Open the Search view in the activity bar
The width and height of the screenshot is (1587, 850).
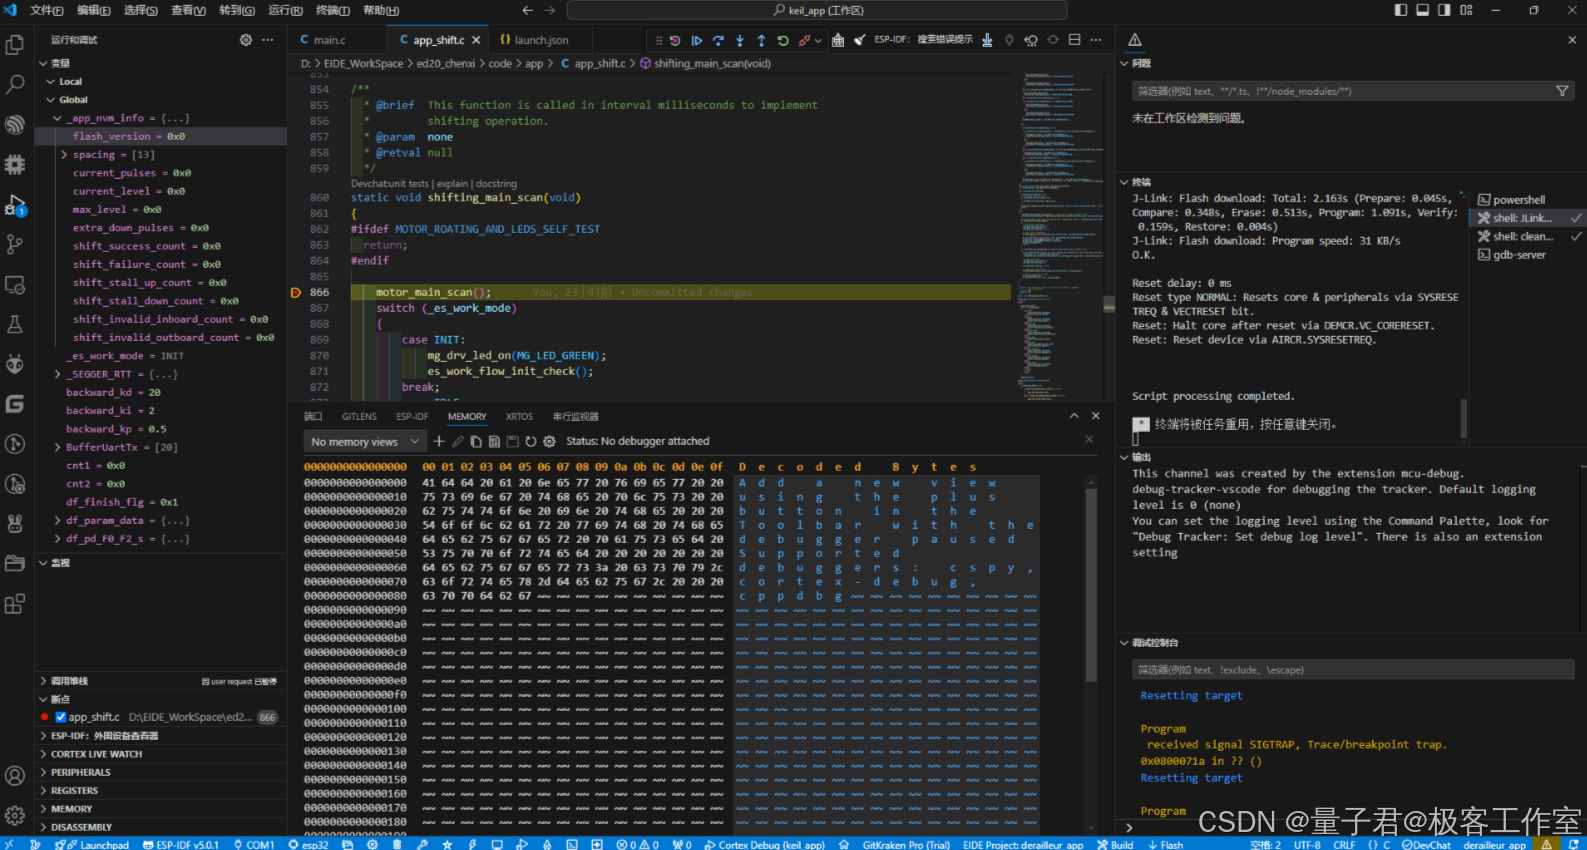15,85
